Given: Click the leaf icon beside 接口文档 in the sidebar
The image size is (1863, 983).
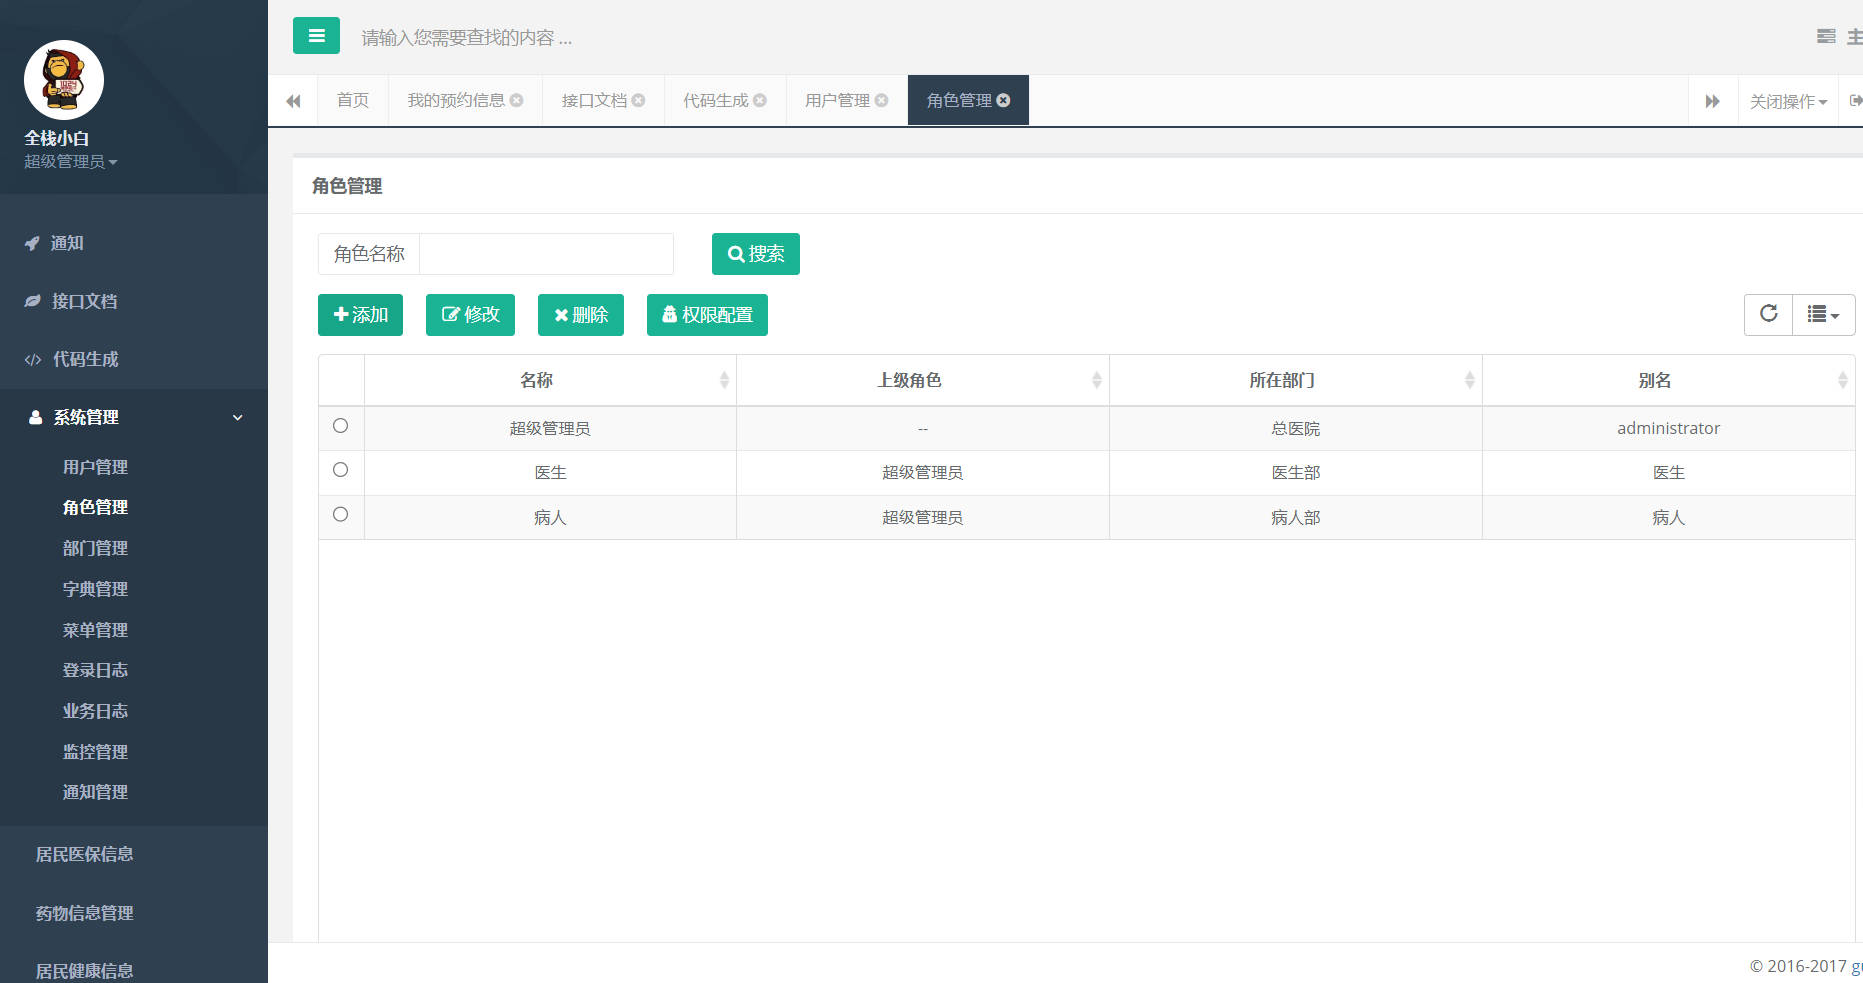Looking at the screenshot, I should tap(33, 301).
